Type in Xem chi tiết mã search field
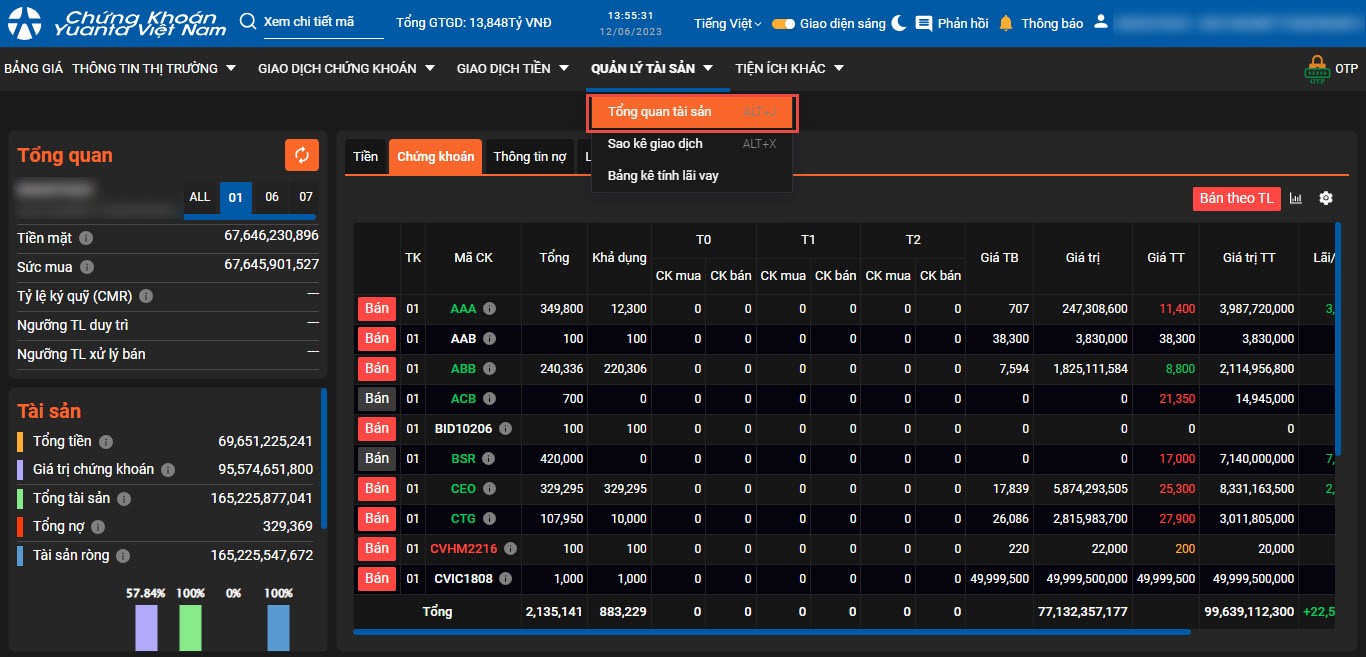 pos(323,22)
